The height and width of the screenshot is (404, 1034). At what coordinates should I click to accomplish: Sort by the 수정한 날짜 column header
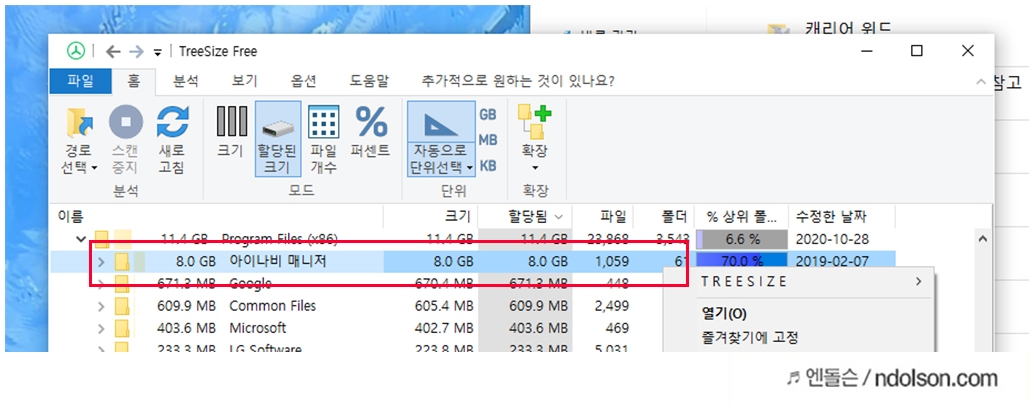pos(842,216)
